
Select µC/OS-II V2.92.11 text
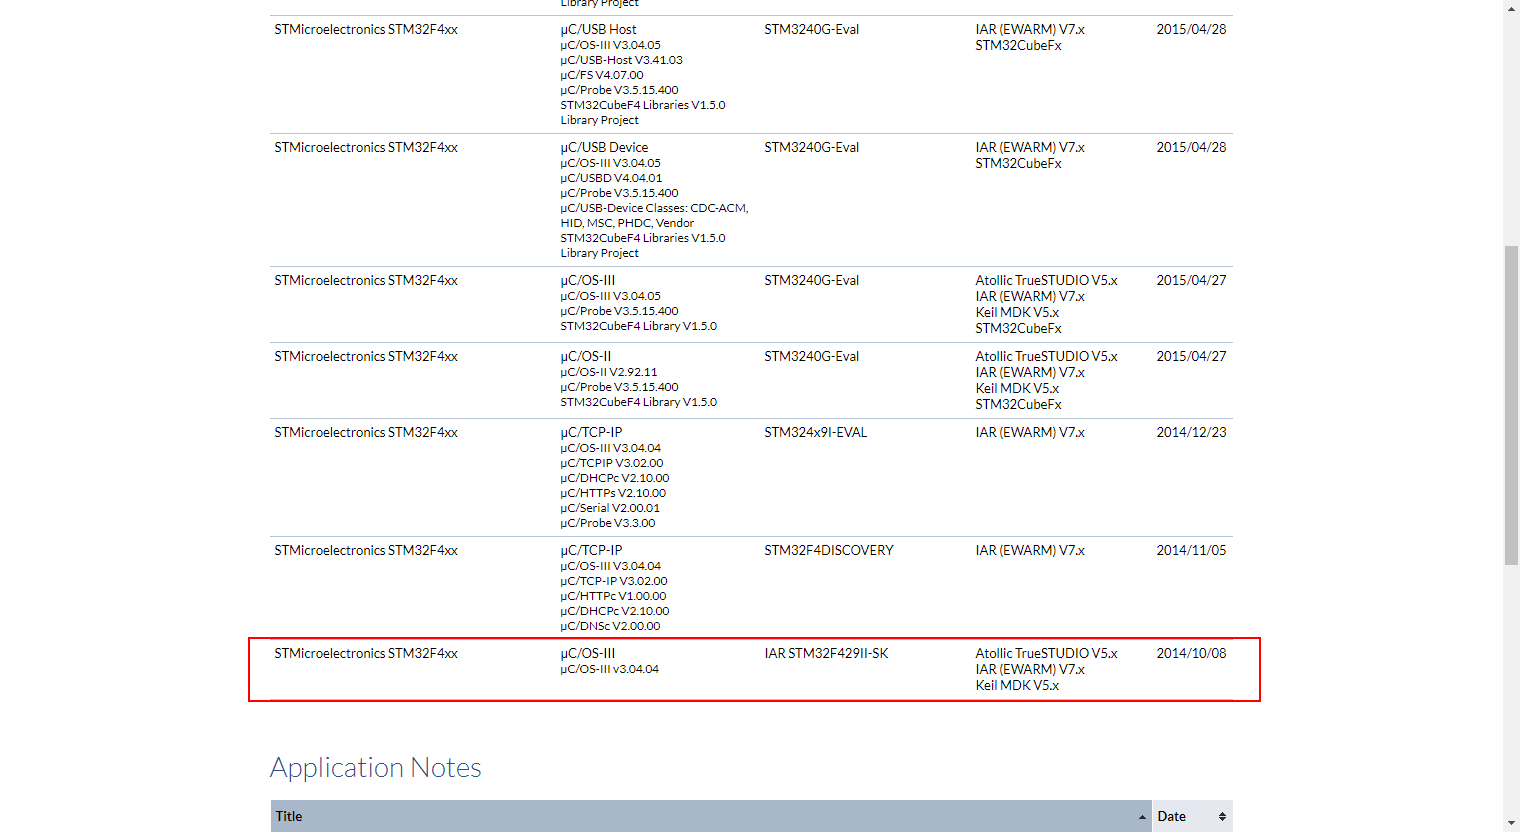pos(609,372)
